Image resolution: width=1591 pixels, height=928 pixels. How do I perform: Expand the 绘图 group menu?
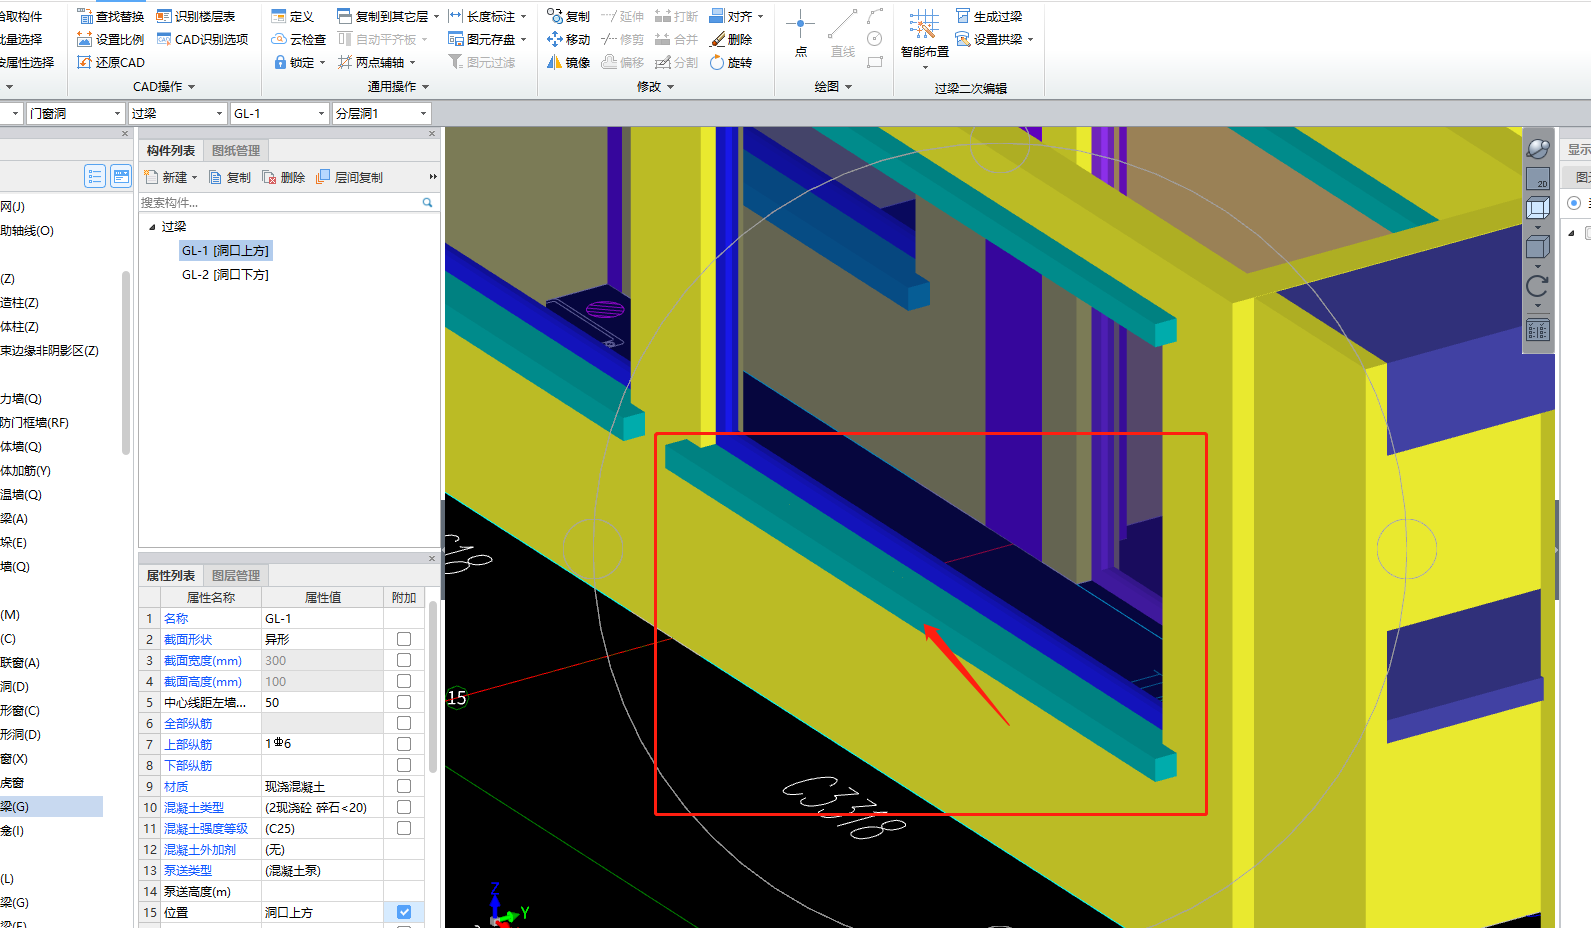(833, 87)
